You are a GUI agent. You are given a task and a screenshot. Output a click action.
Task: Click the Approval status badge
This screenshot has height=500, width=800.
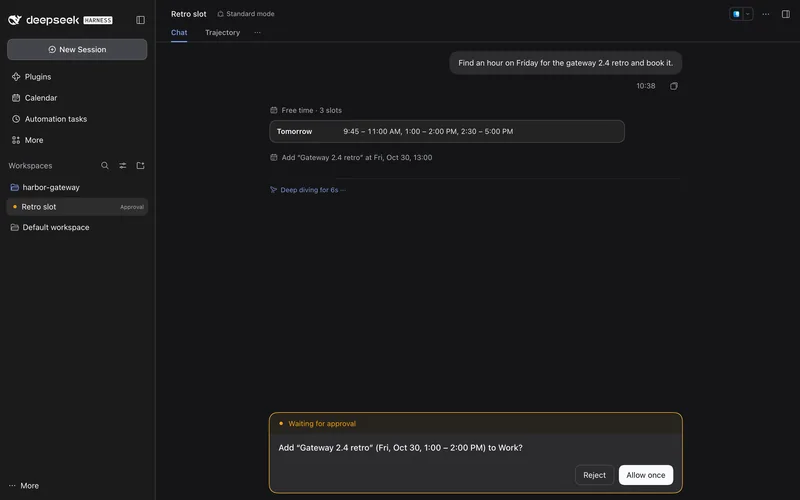[132, 207]
